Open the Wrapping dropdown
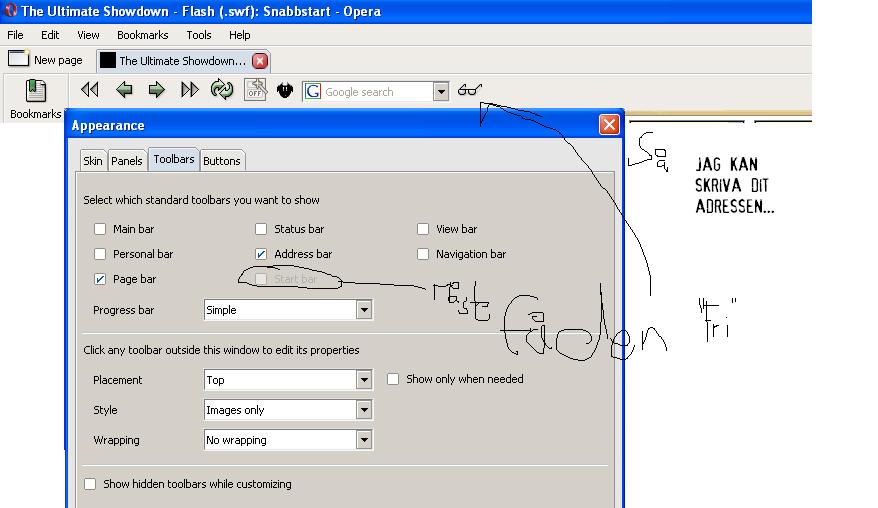878x508 pixels. (288, 440)
